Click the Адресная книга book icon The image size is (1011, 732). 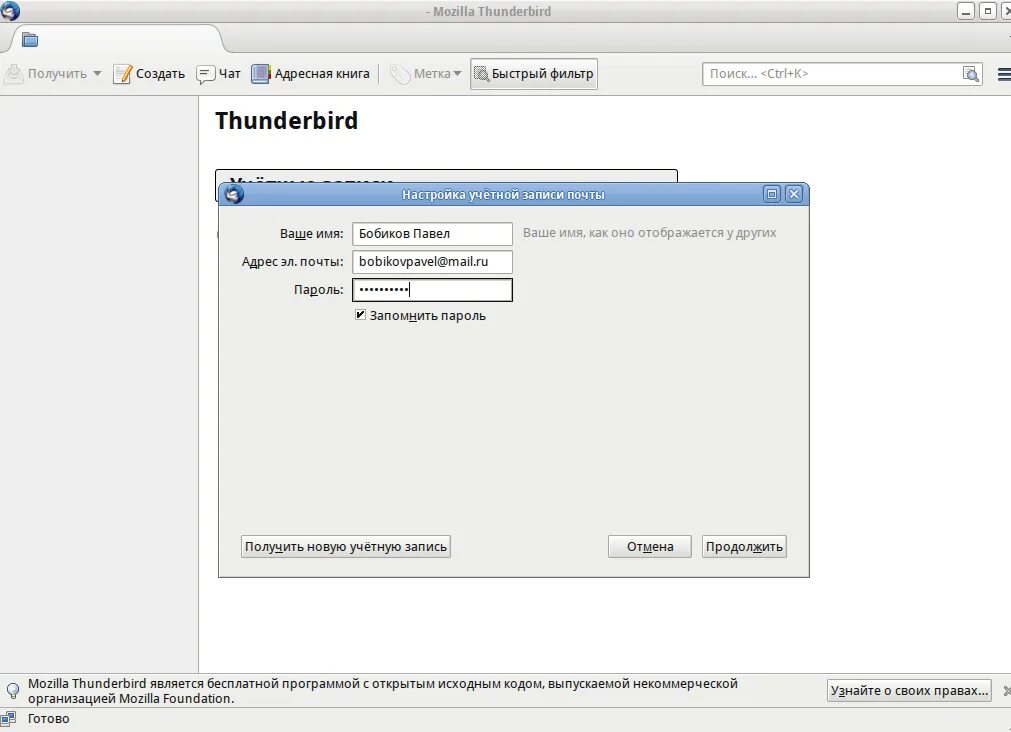pyautogui.click(x=260, y=74)
